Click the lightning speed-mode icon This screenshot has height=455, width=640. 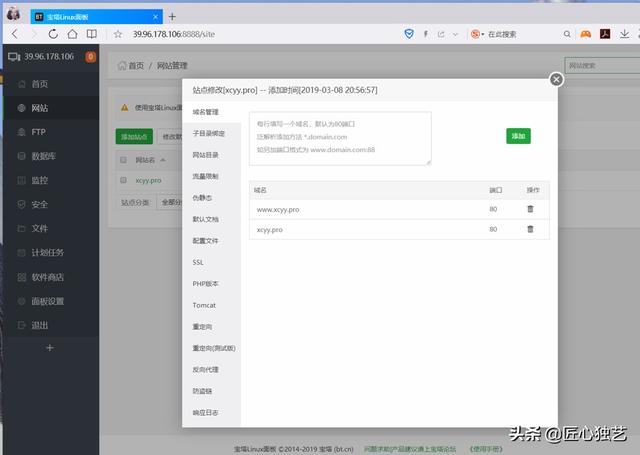(x=426, y=34)
